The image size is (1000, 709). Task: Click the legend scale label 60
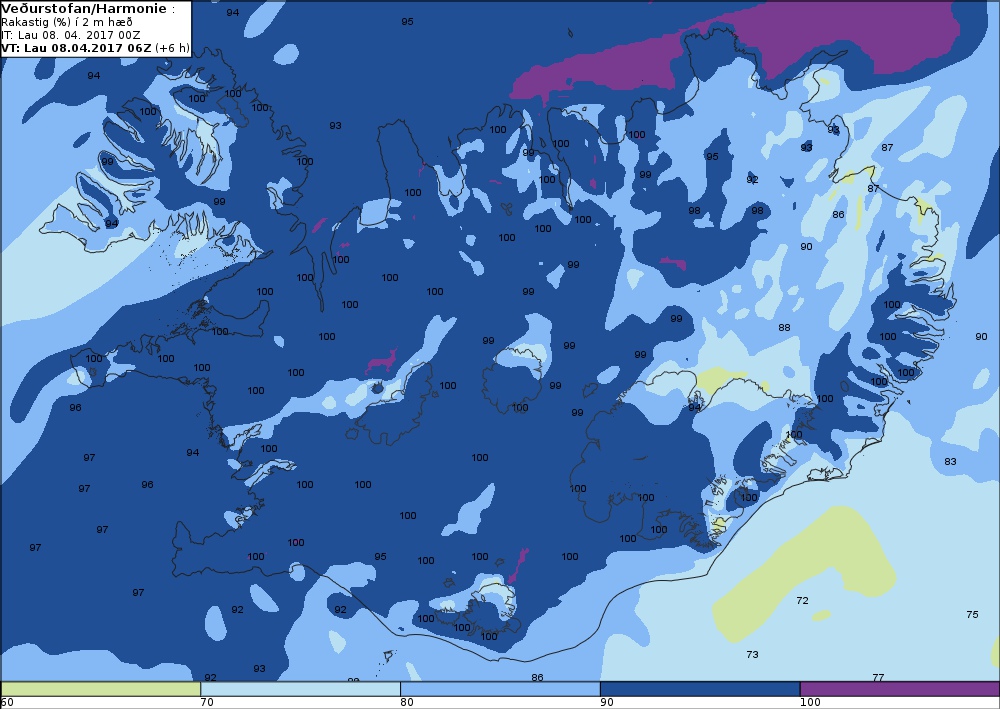(x=7, y=703)
